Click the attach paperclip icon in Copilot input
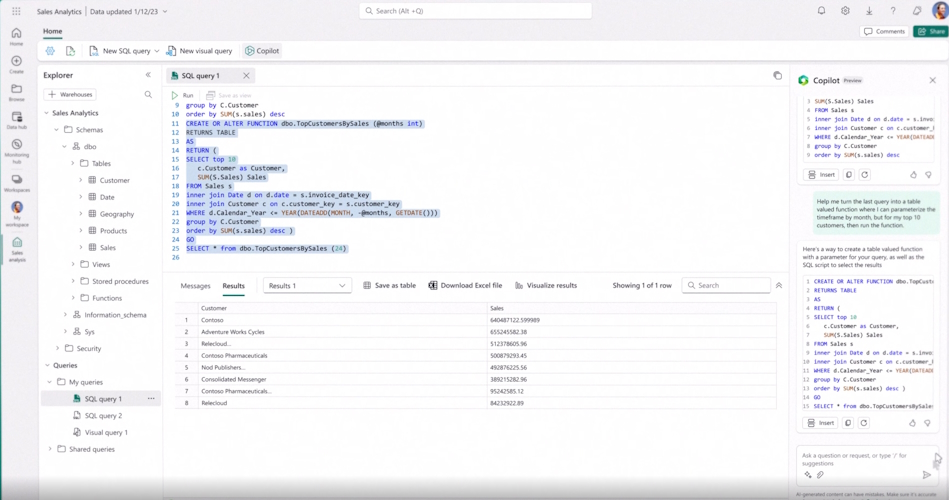 pos(820,475)
